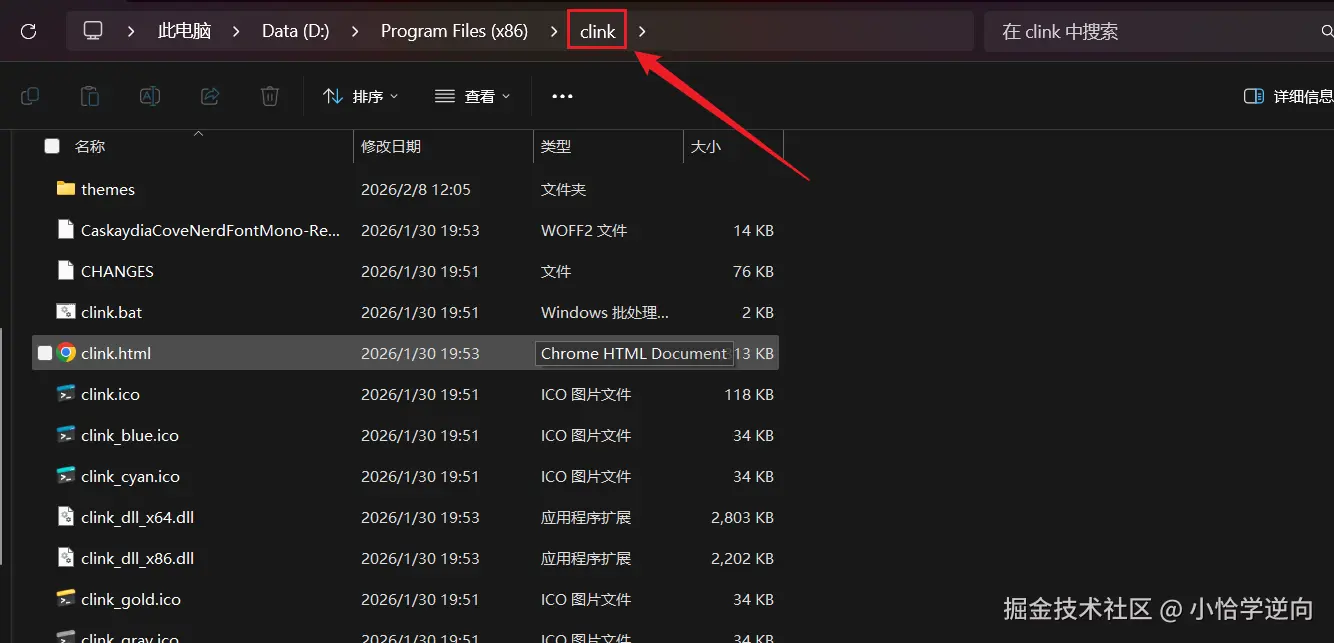Click the 在 clink 中搜索 search box

(1159, 31)
